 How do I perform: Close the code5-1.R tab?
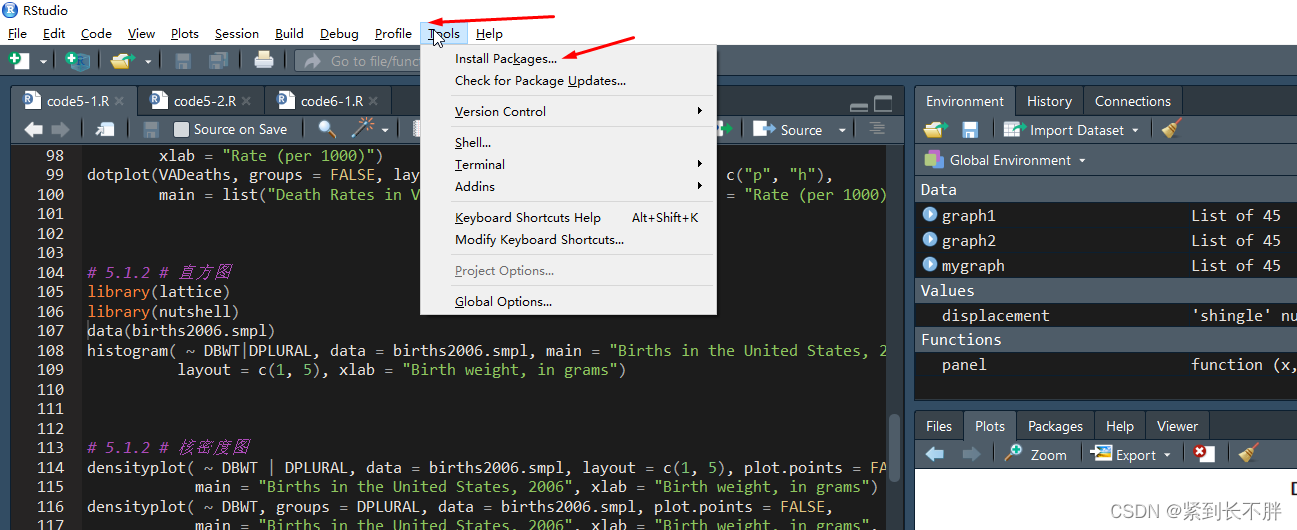click(x=120, y=101)
